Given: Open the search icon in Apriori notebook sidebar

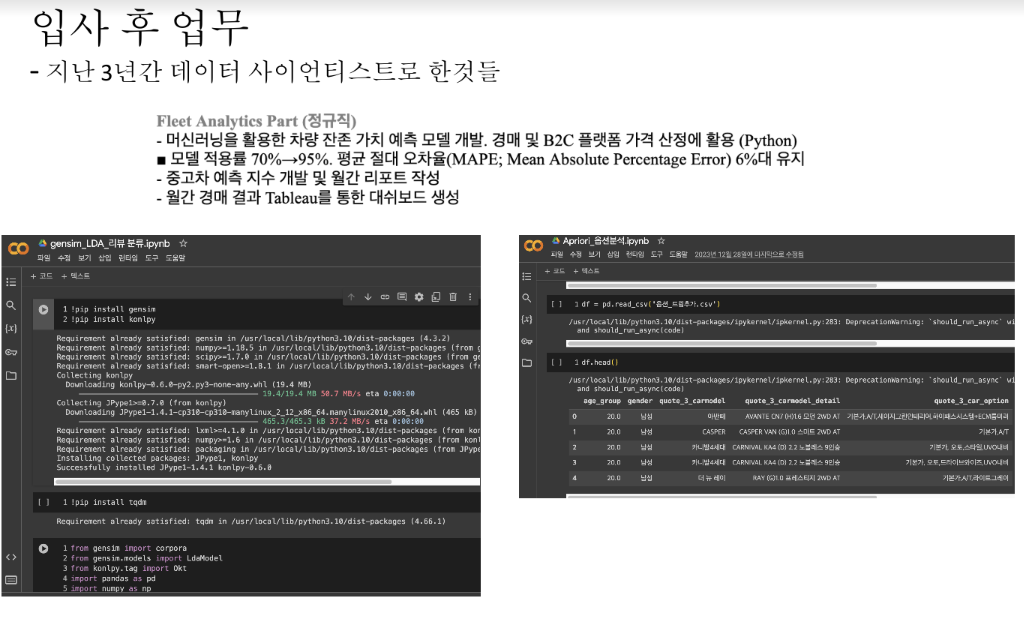Looking at the screenshot, I should 528,298.
